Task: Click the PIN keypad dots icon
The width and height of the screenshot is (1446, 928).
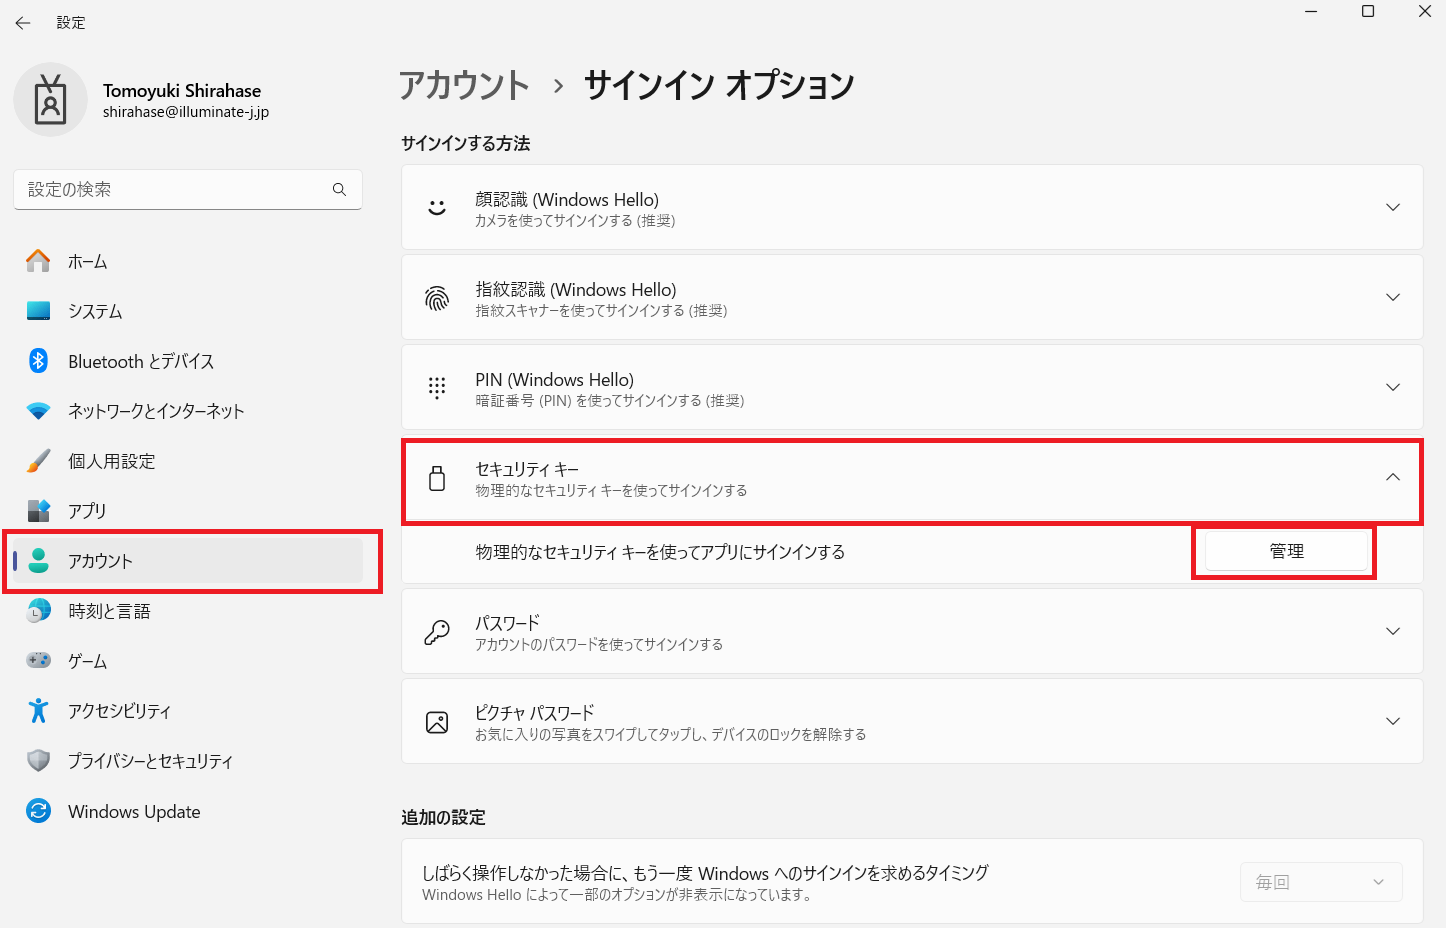Action: point(437,388)
